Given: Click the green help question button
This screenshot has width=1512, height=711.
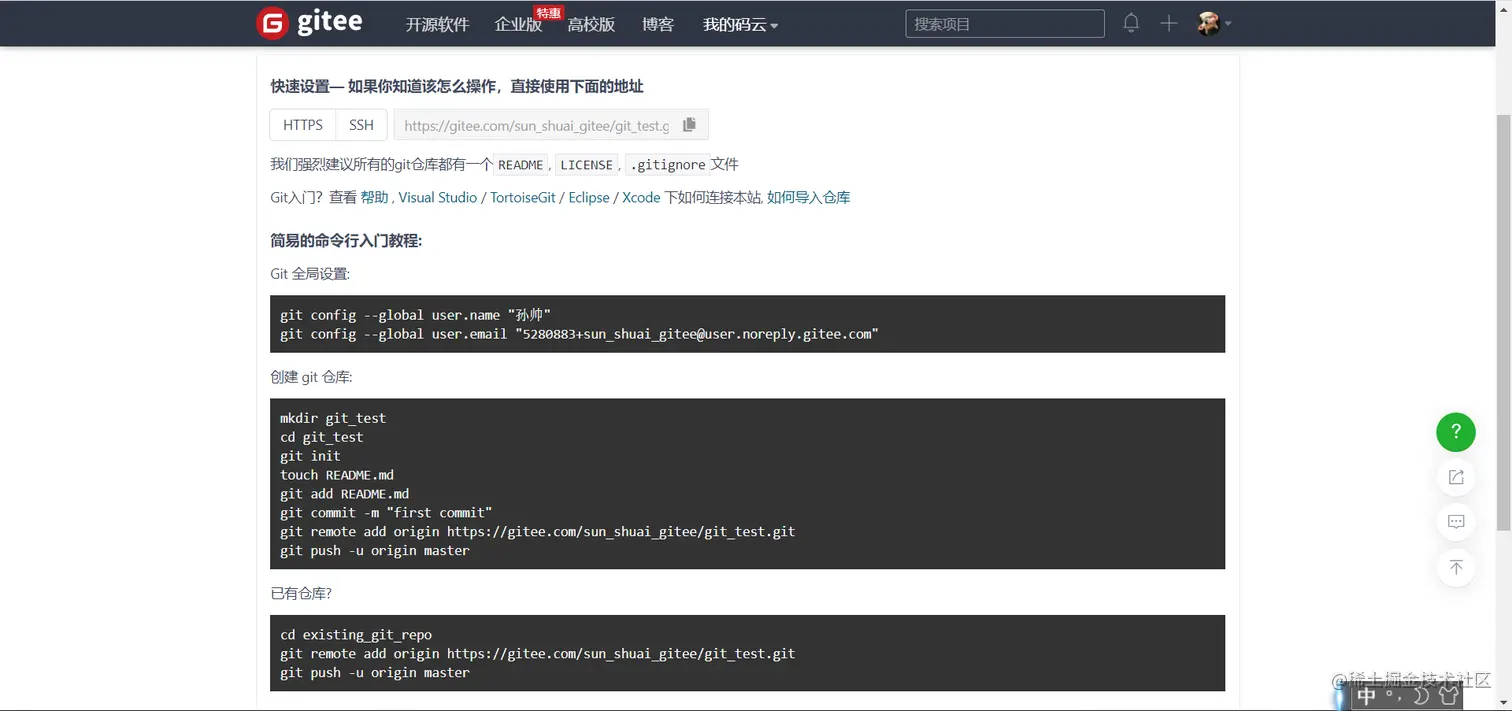Looking at the screenshot, I should [1456, 432].
